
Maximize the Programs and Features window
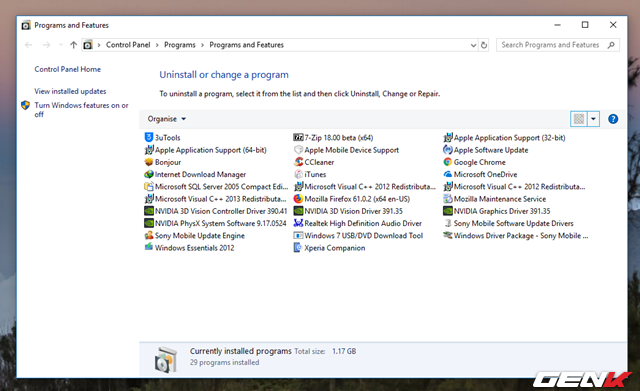tap(585, 25)
